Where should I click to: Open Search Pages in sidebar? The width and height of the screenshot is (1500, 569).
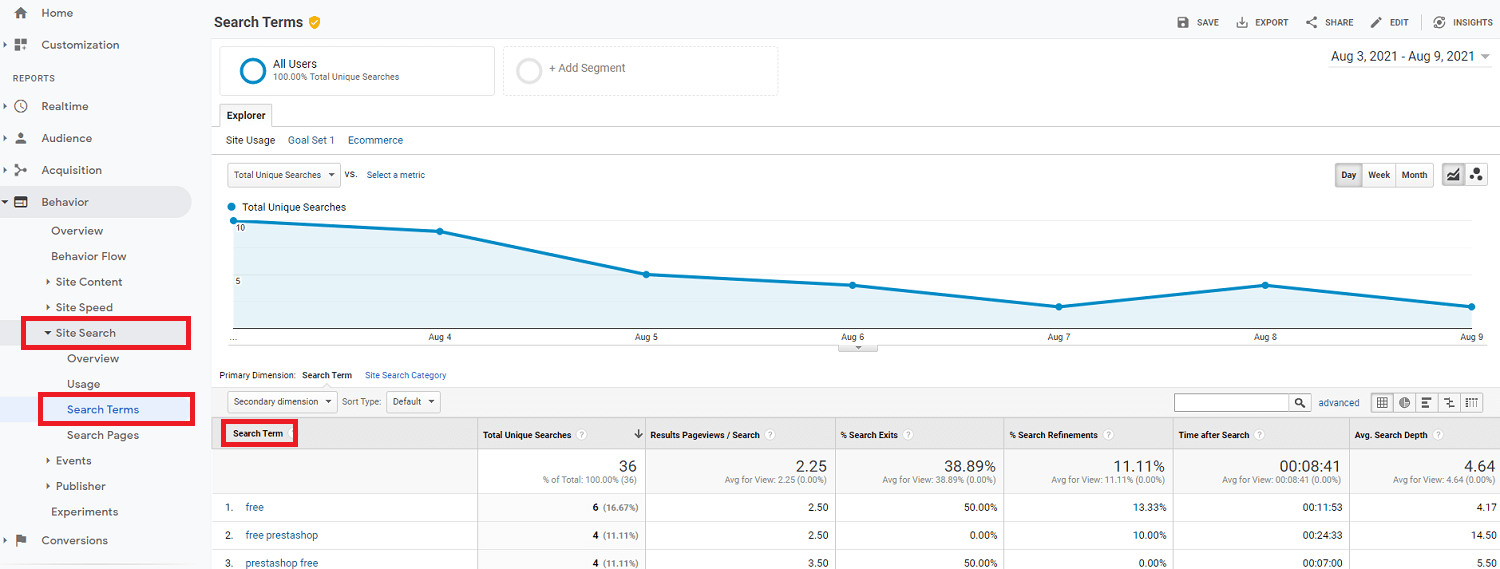click(x=103, y=435)
